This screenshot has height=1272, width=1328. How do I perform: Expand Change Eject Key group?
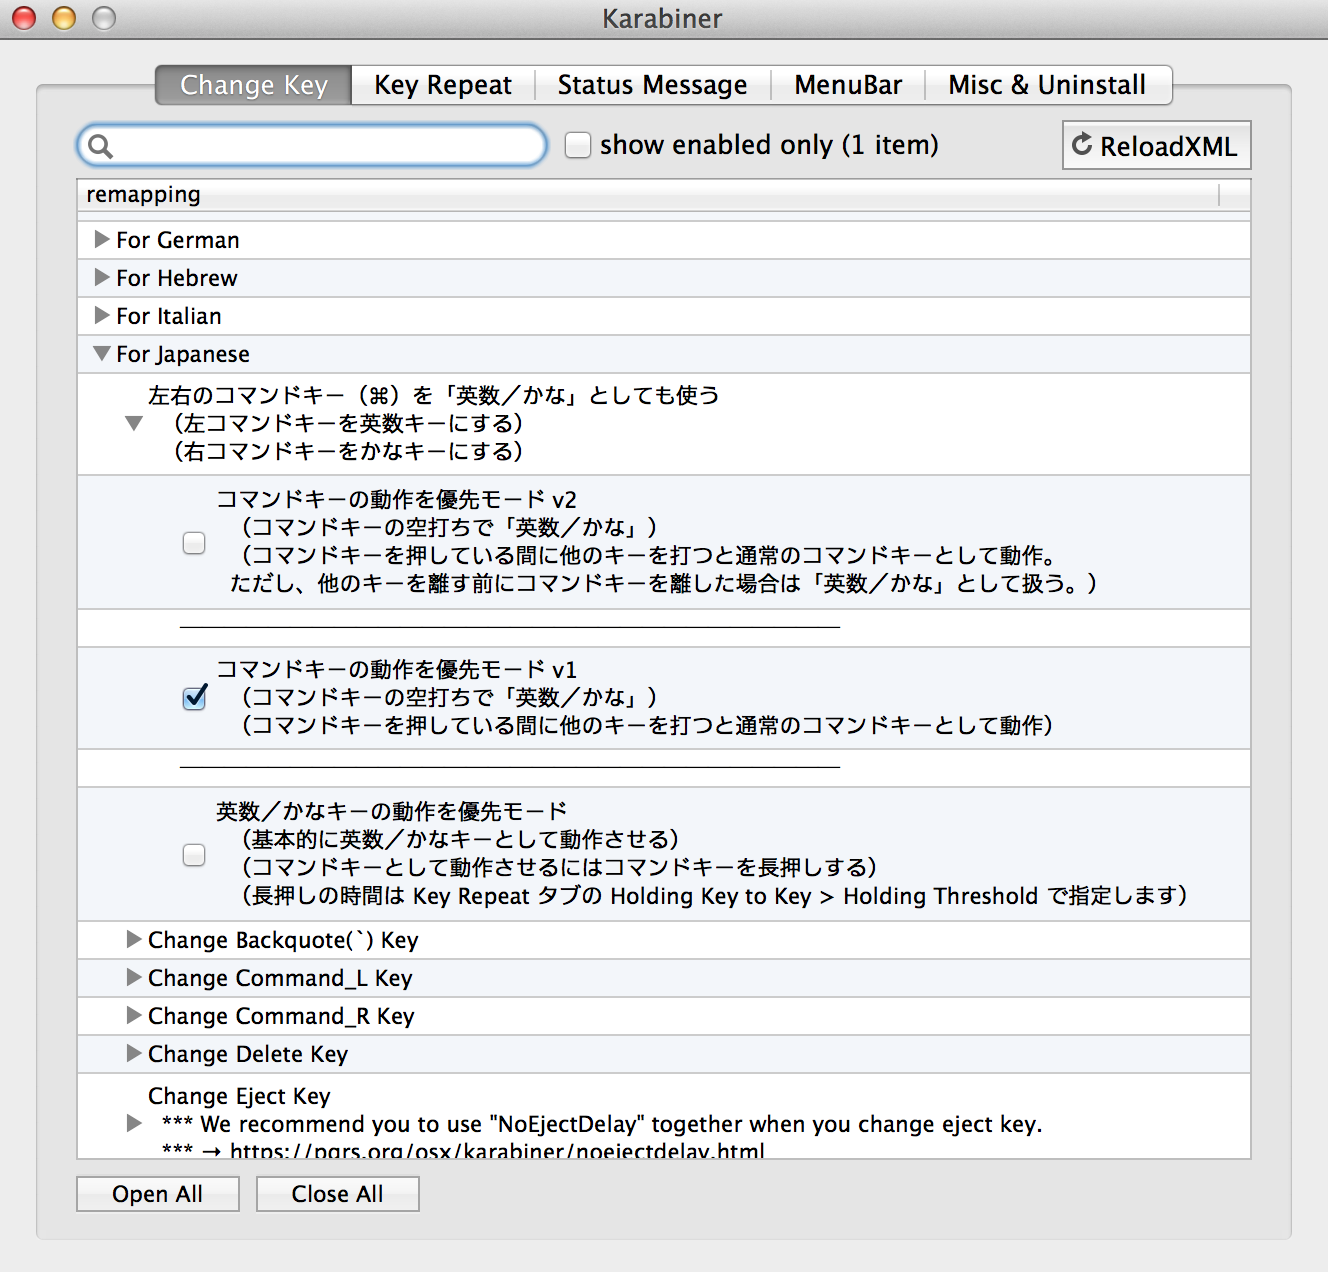pyautogui.click(x=133, y=1123)
